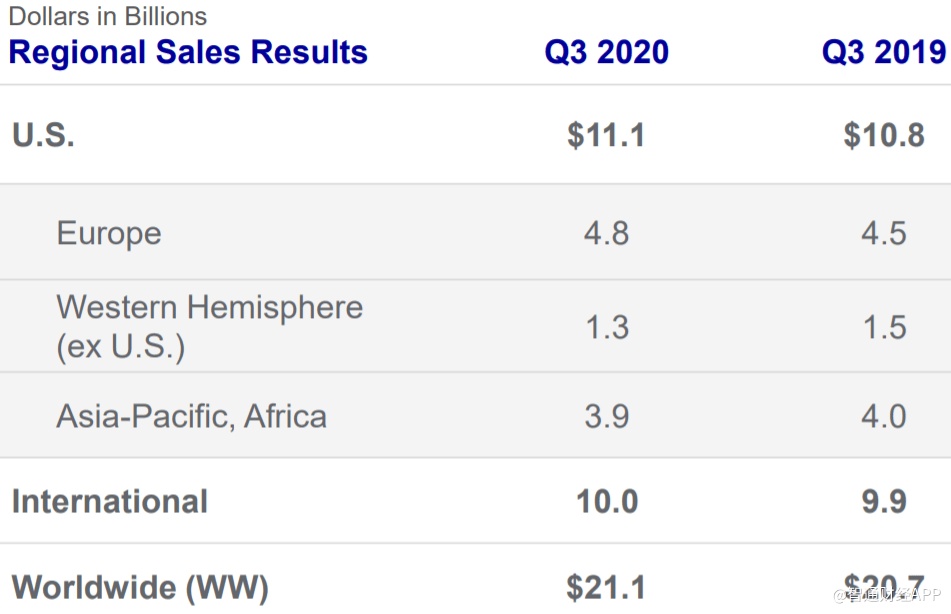The height and width of the screenshot is (614, 951).
Task: Select Europe's Q3 2019 value 4.5
Action: [x=884, y=233]
